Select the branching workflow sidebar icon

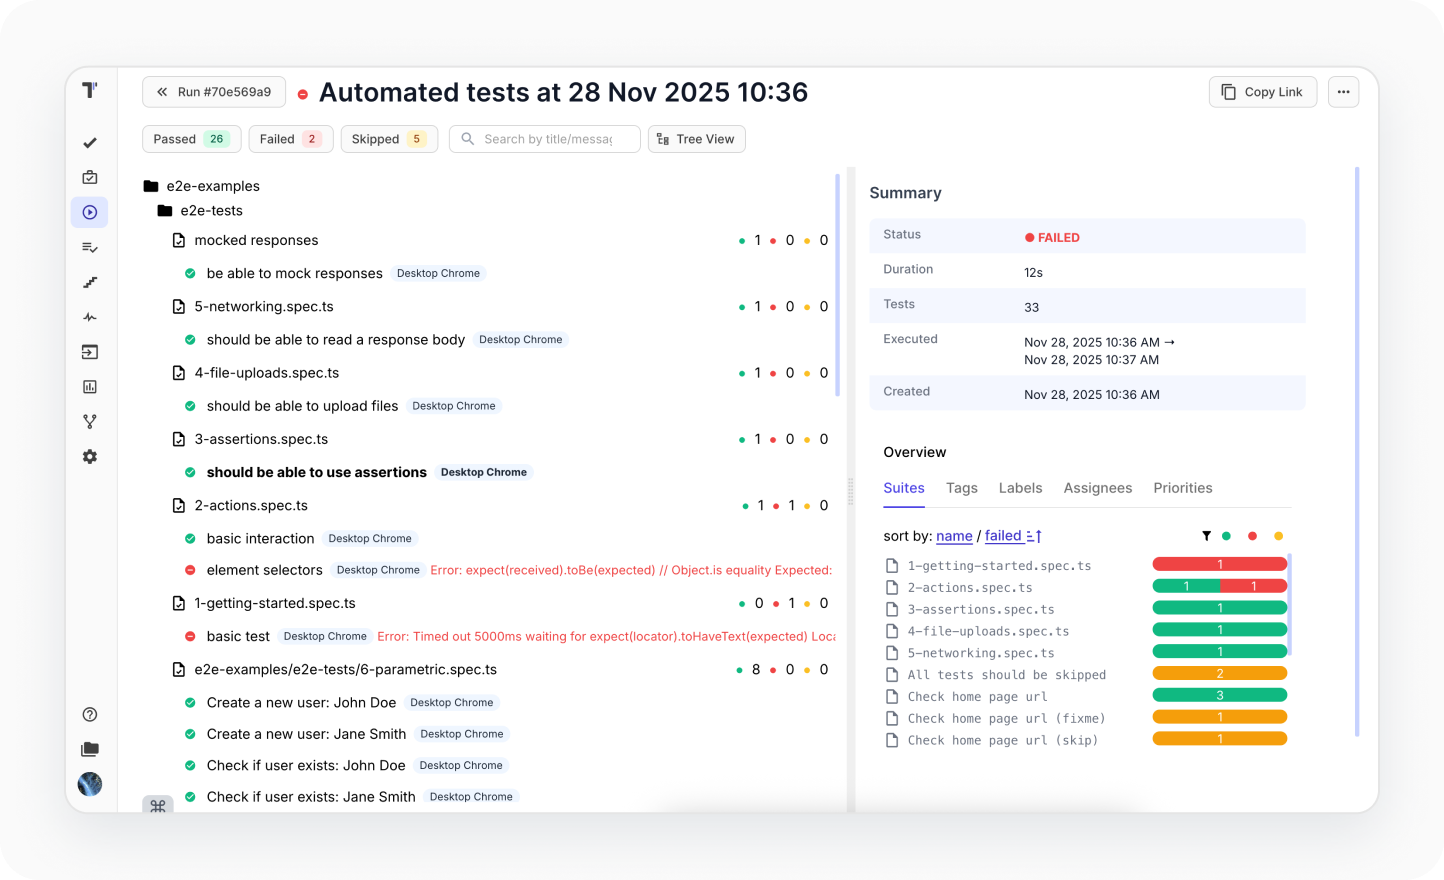90,421
